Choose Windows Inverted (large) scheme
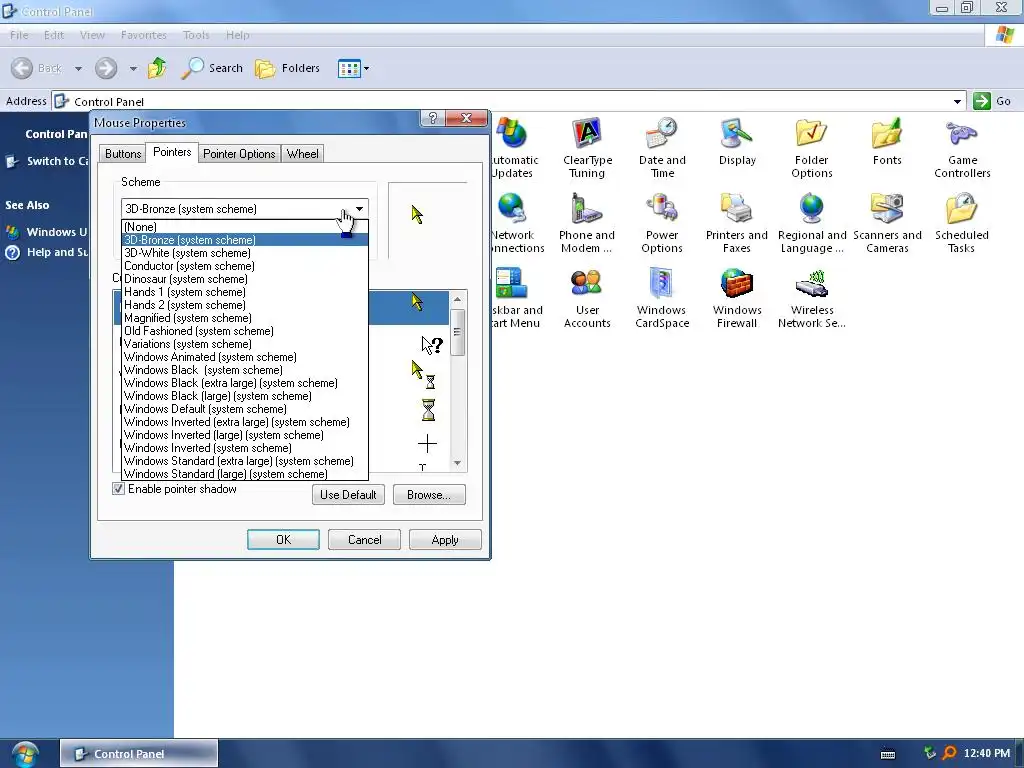The height and width of the screenshot is (768, 1024). click(245, 435)
